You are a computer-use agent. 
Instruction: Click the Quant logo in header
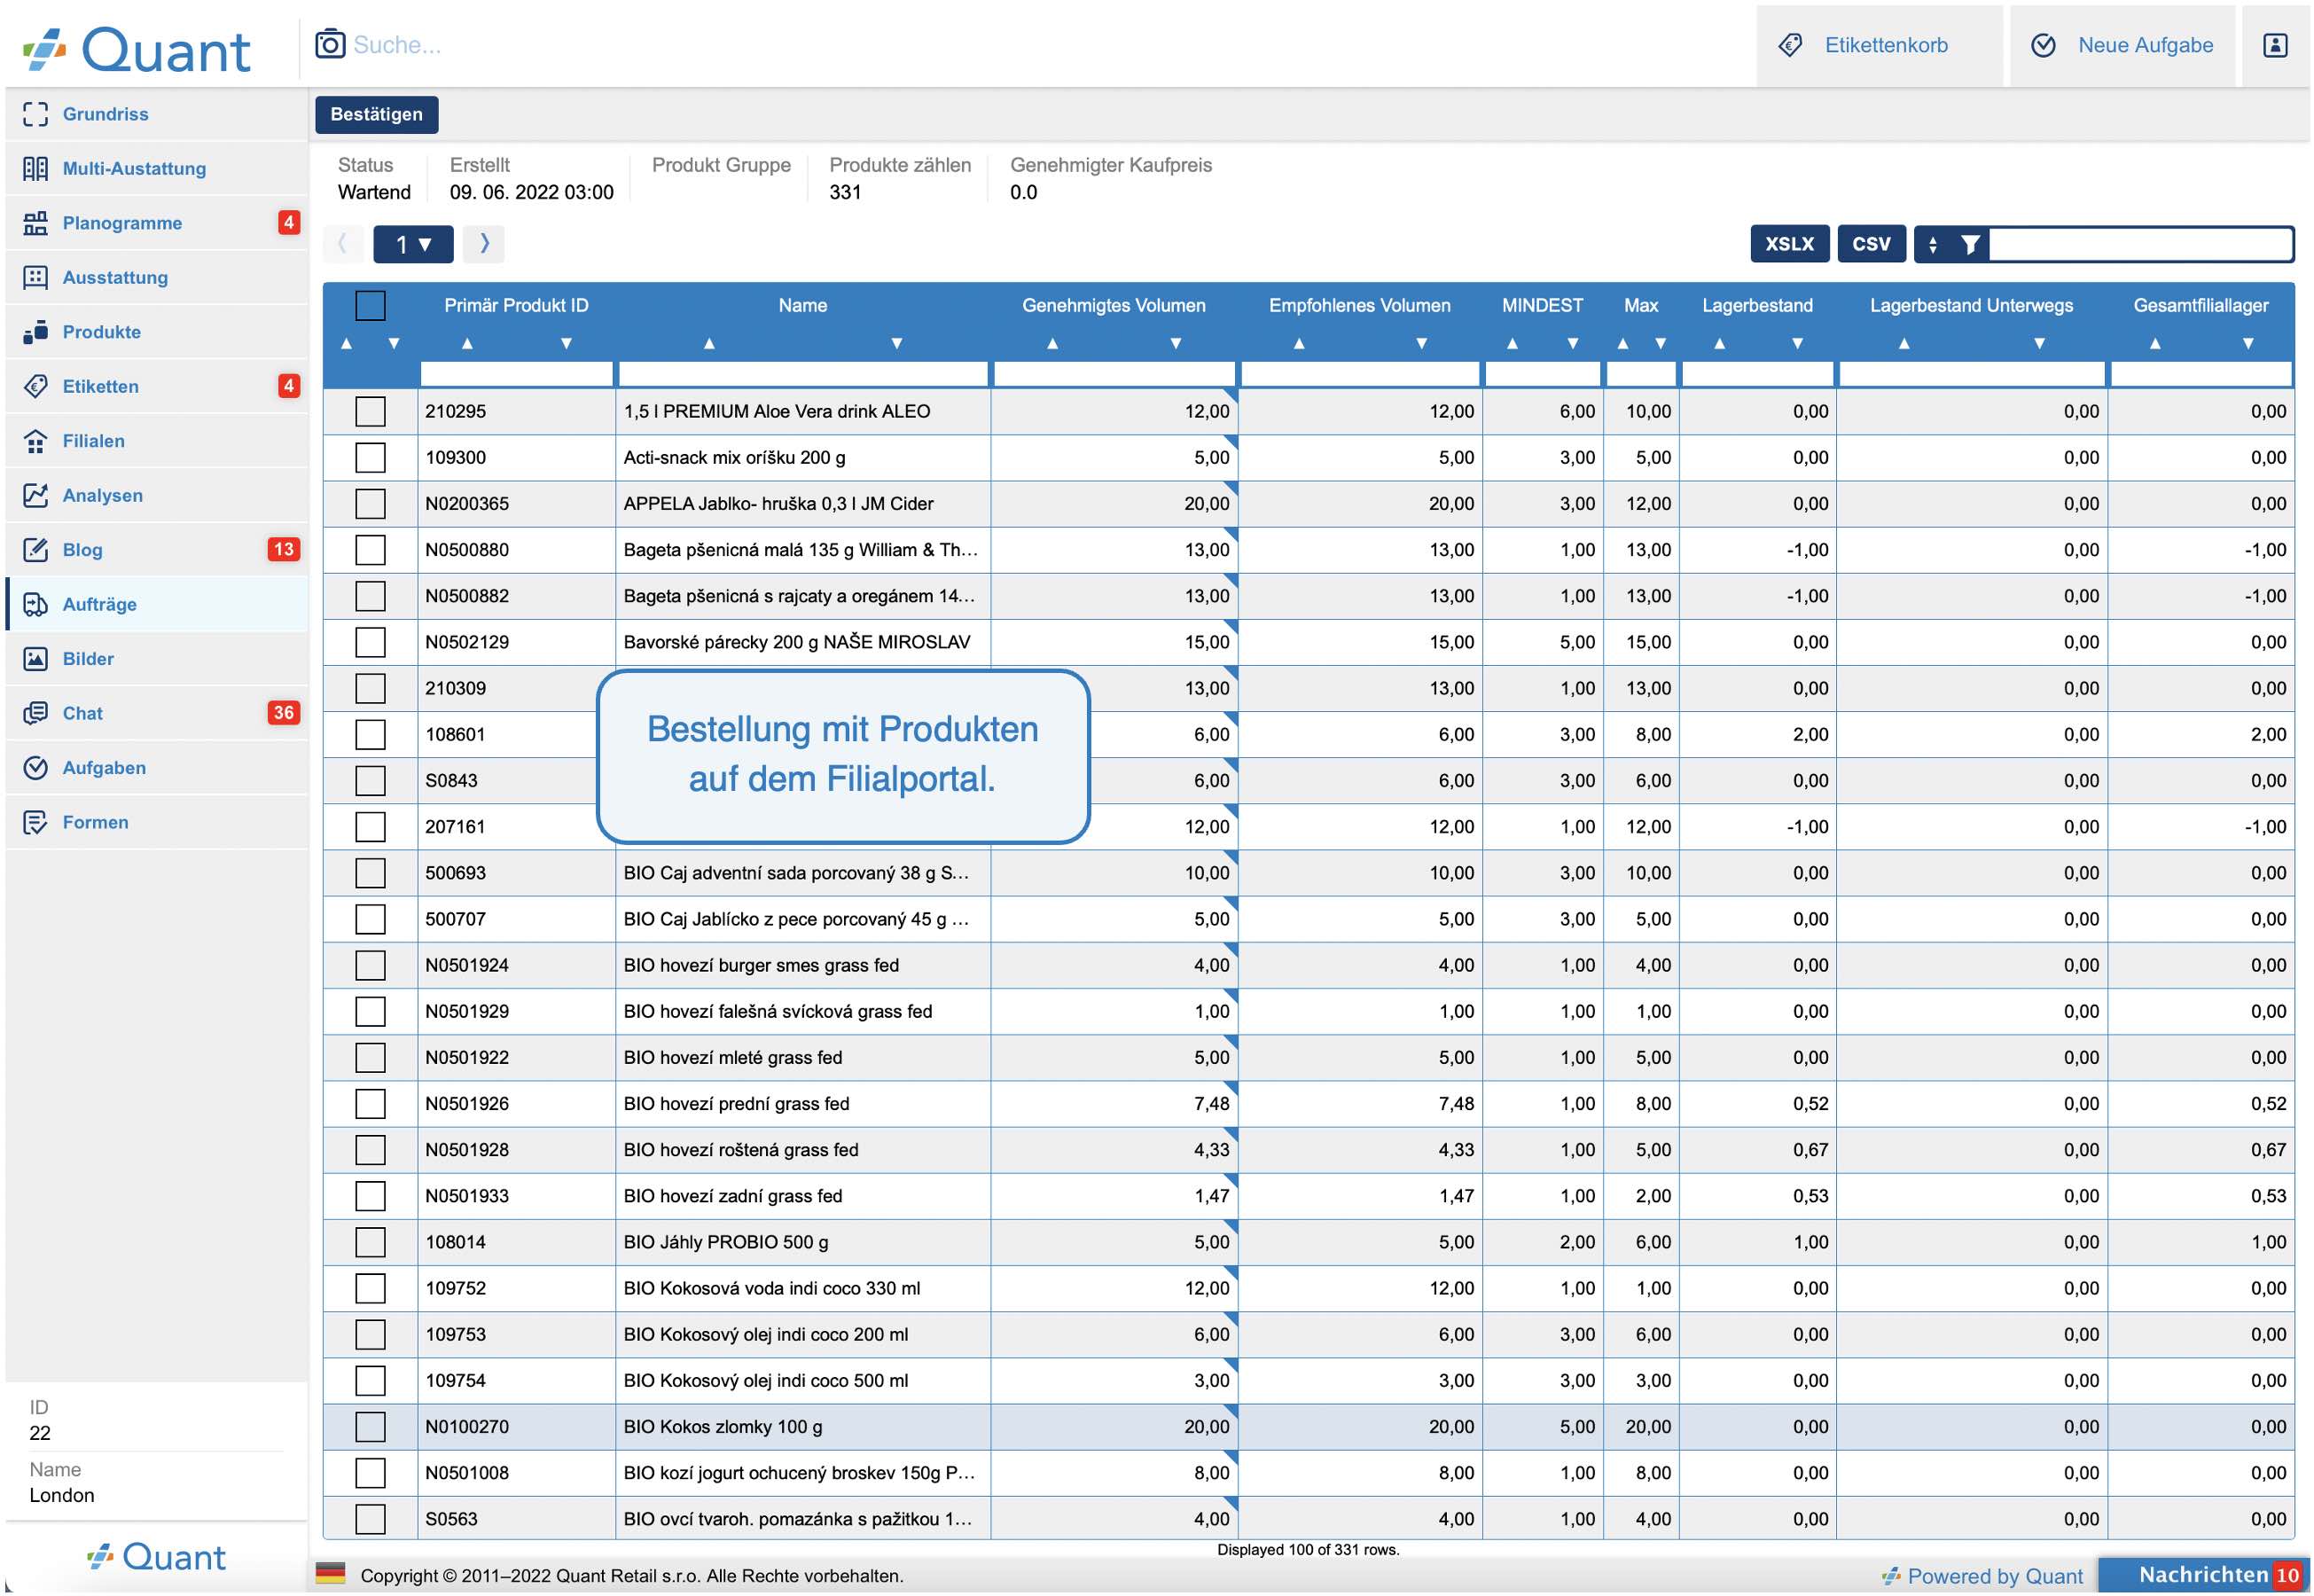tap(137, 50)
